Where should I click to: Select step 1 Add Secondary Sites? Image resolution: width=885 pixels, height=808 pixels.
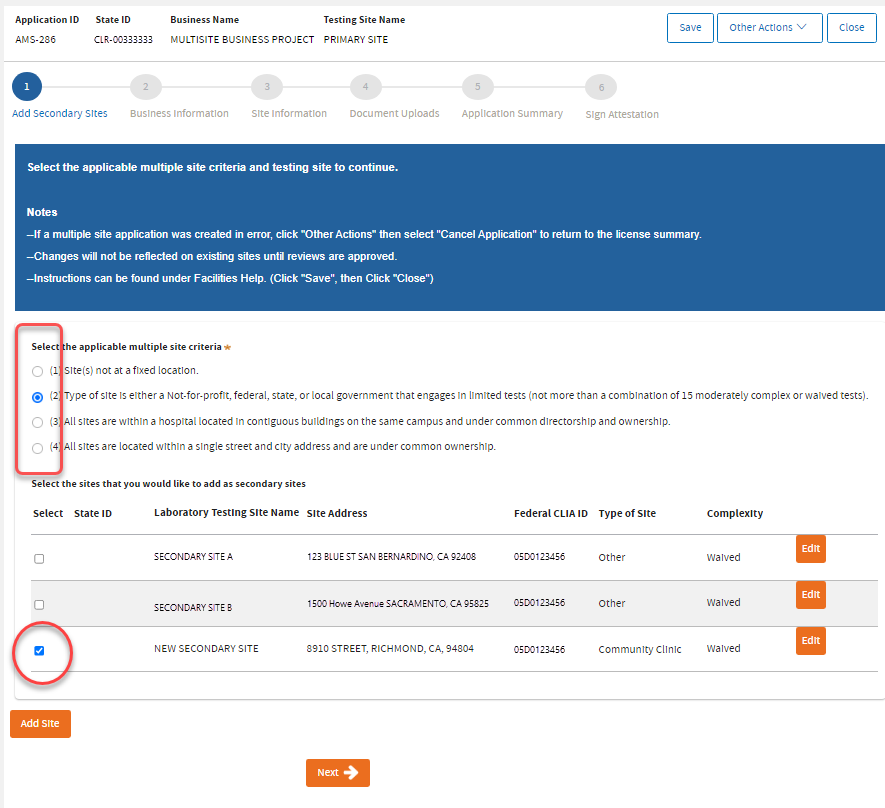27,87
